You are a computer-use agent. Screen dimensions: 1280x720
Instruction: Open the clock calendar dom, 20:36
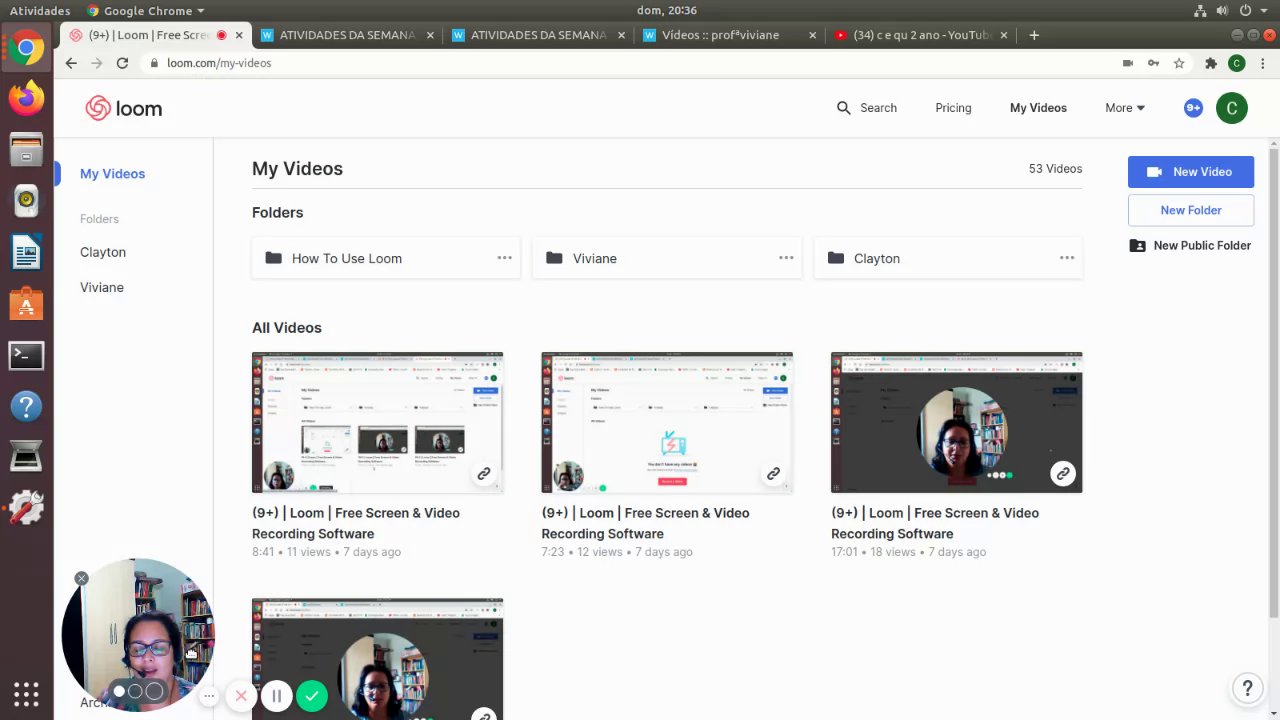666,11
